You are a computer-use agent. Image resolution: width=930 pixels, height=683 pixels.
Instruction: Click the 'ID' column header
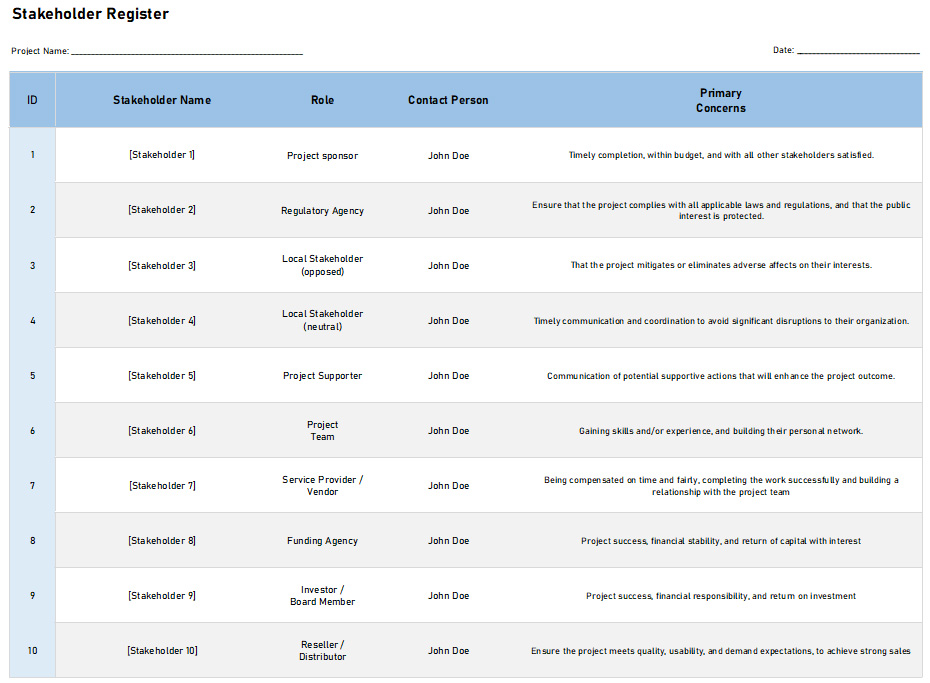[x=33, y=100]
